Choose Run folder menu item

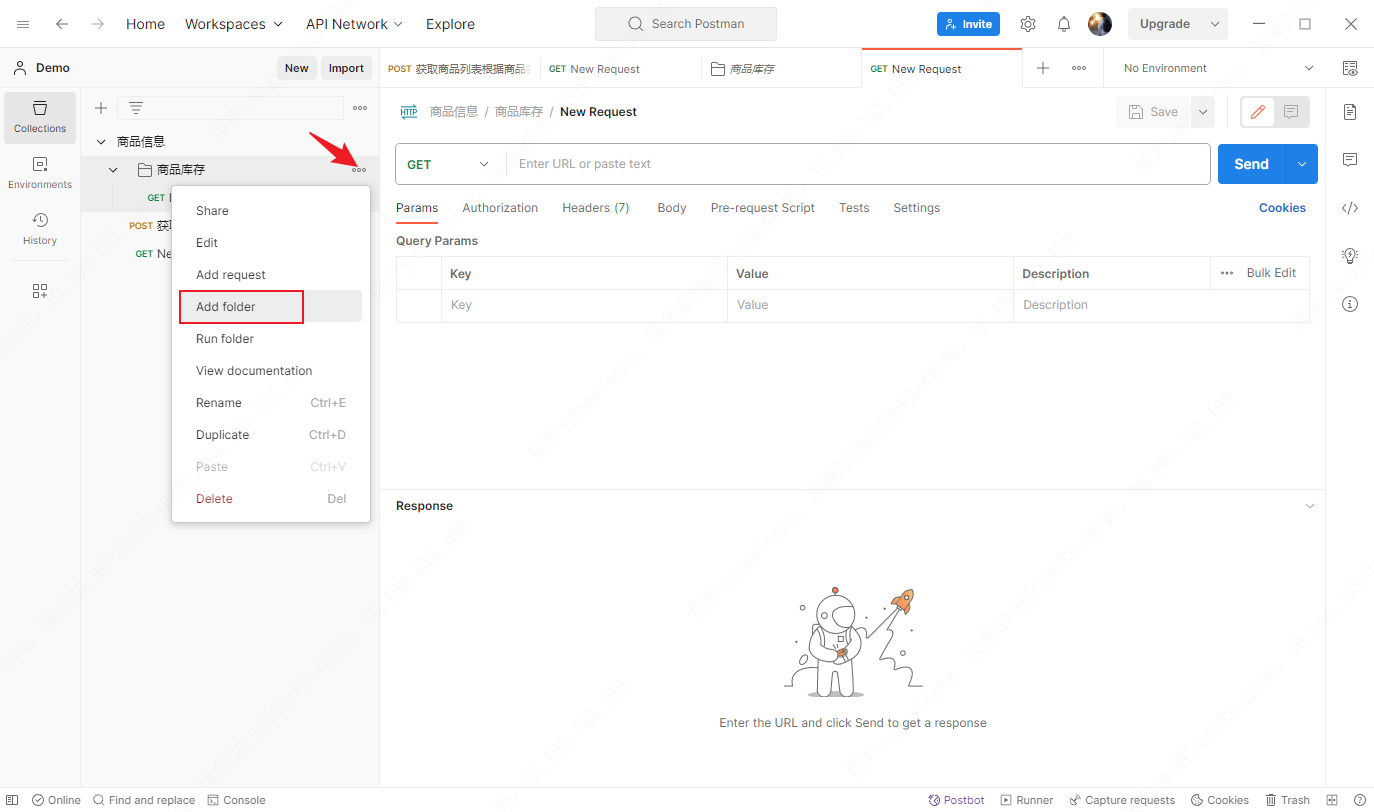tap(271, 339)
